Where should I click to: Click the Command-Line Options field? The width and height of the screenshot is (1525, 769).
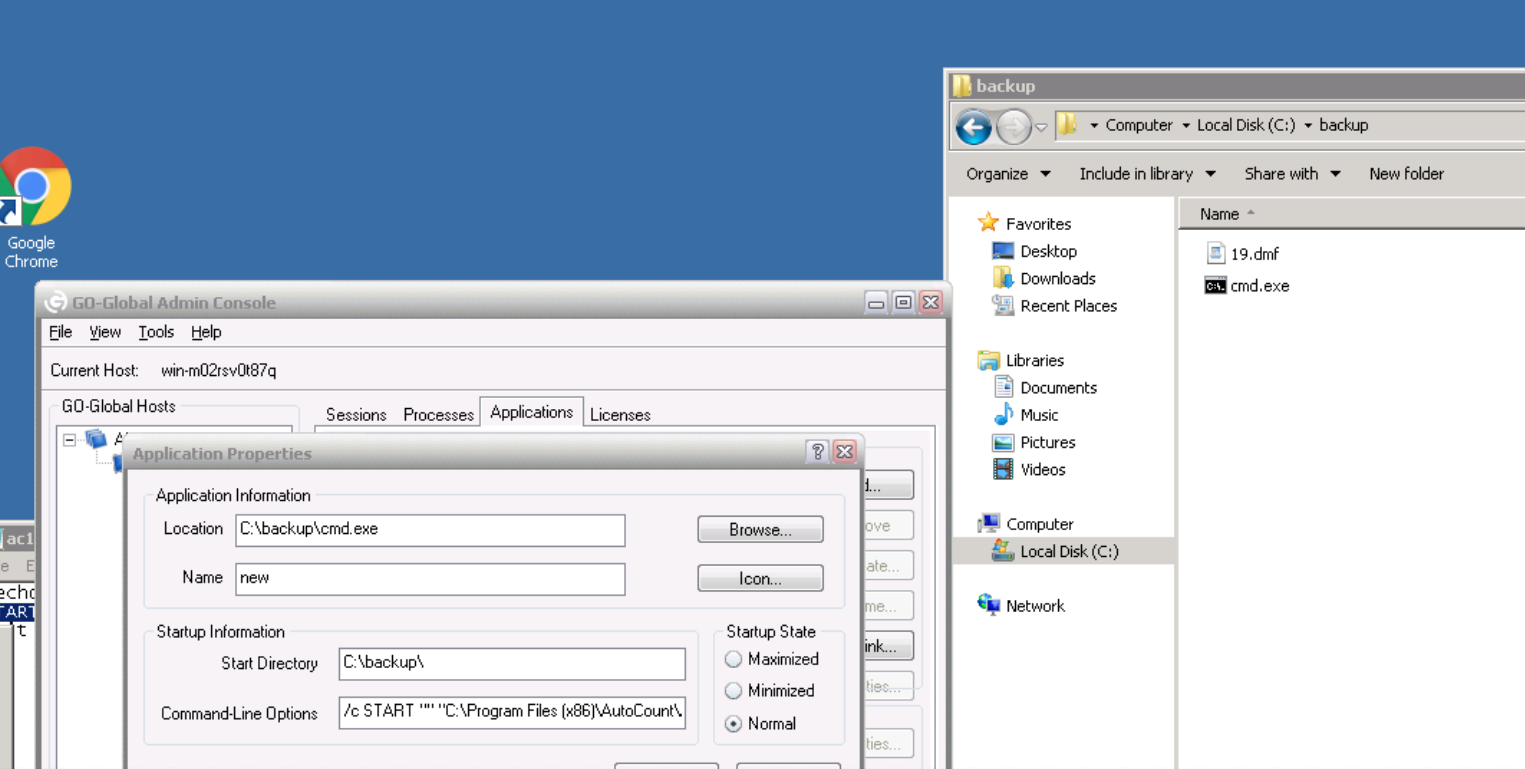512,712
